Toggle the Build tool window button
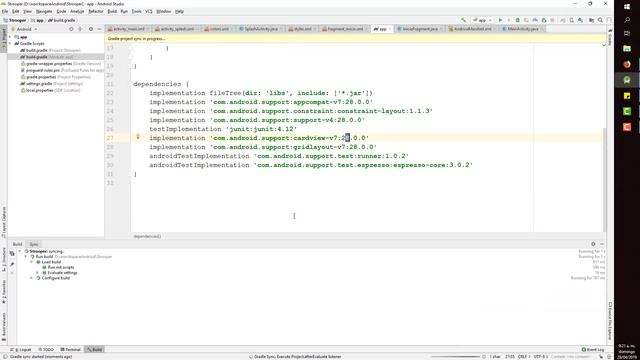Screen dimensions: 640x360 (x=94, y=350)
